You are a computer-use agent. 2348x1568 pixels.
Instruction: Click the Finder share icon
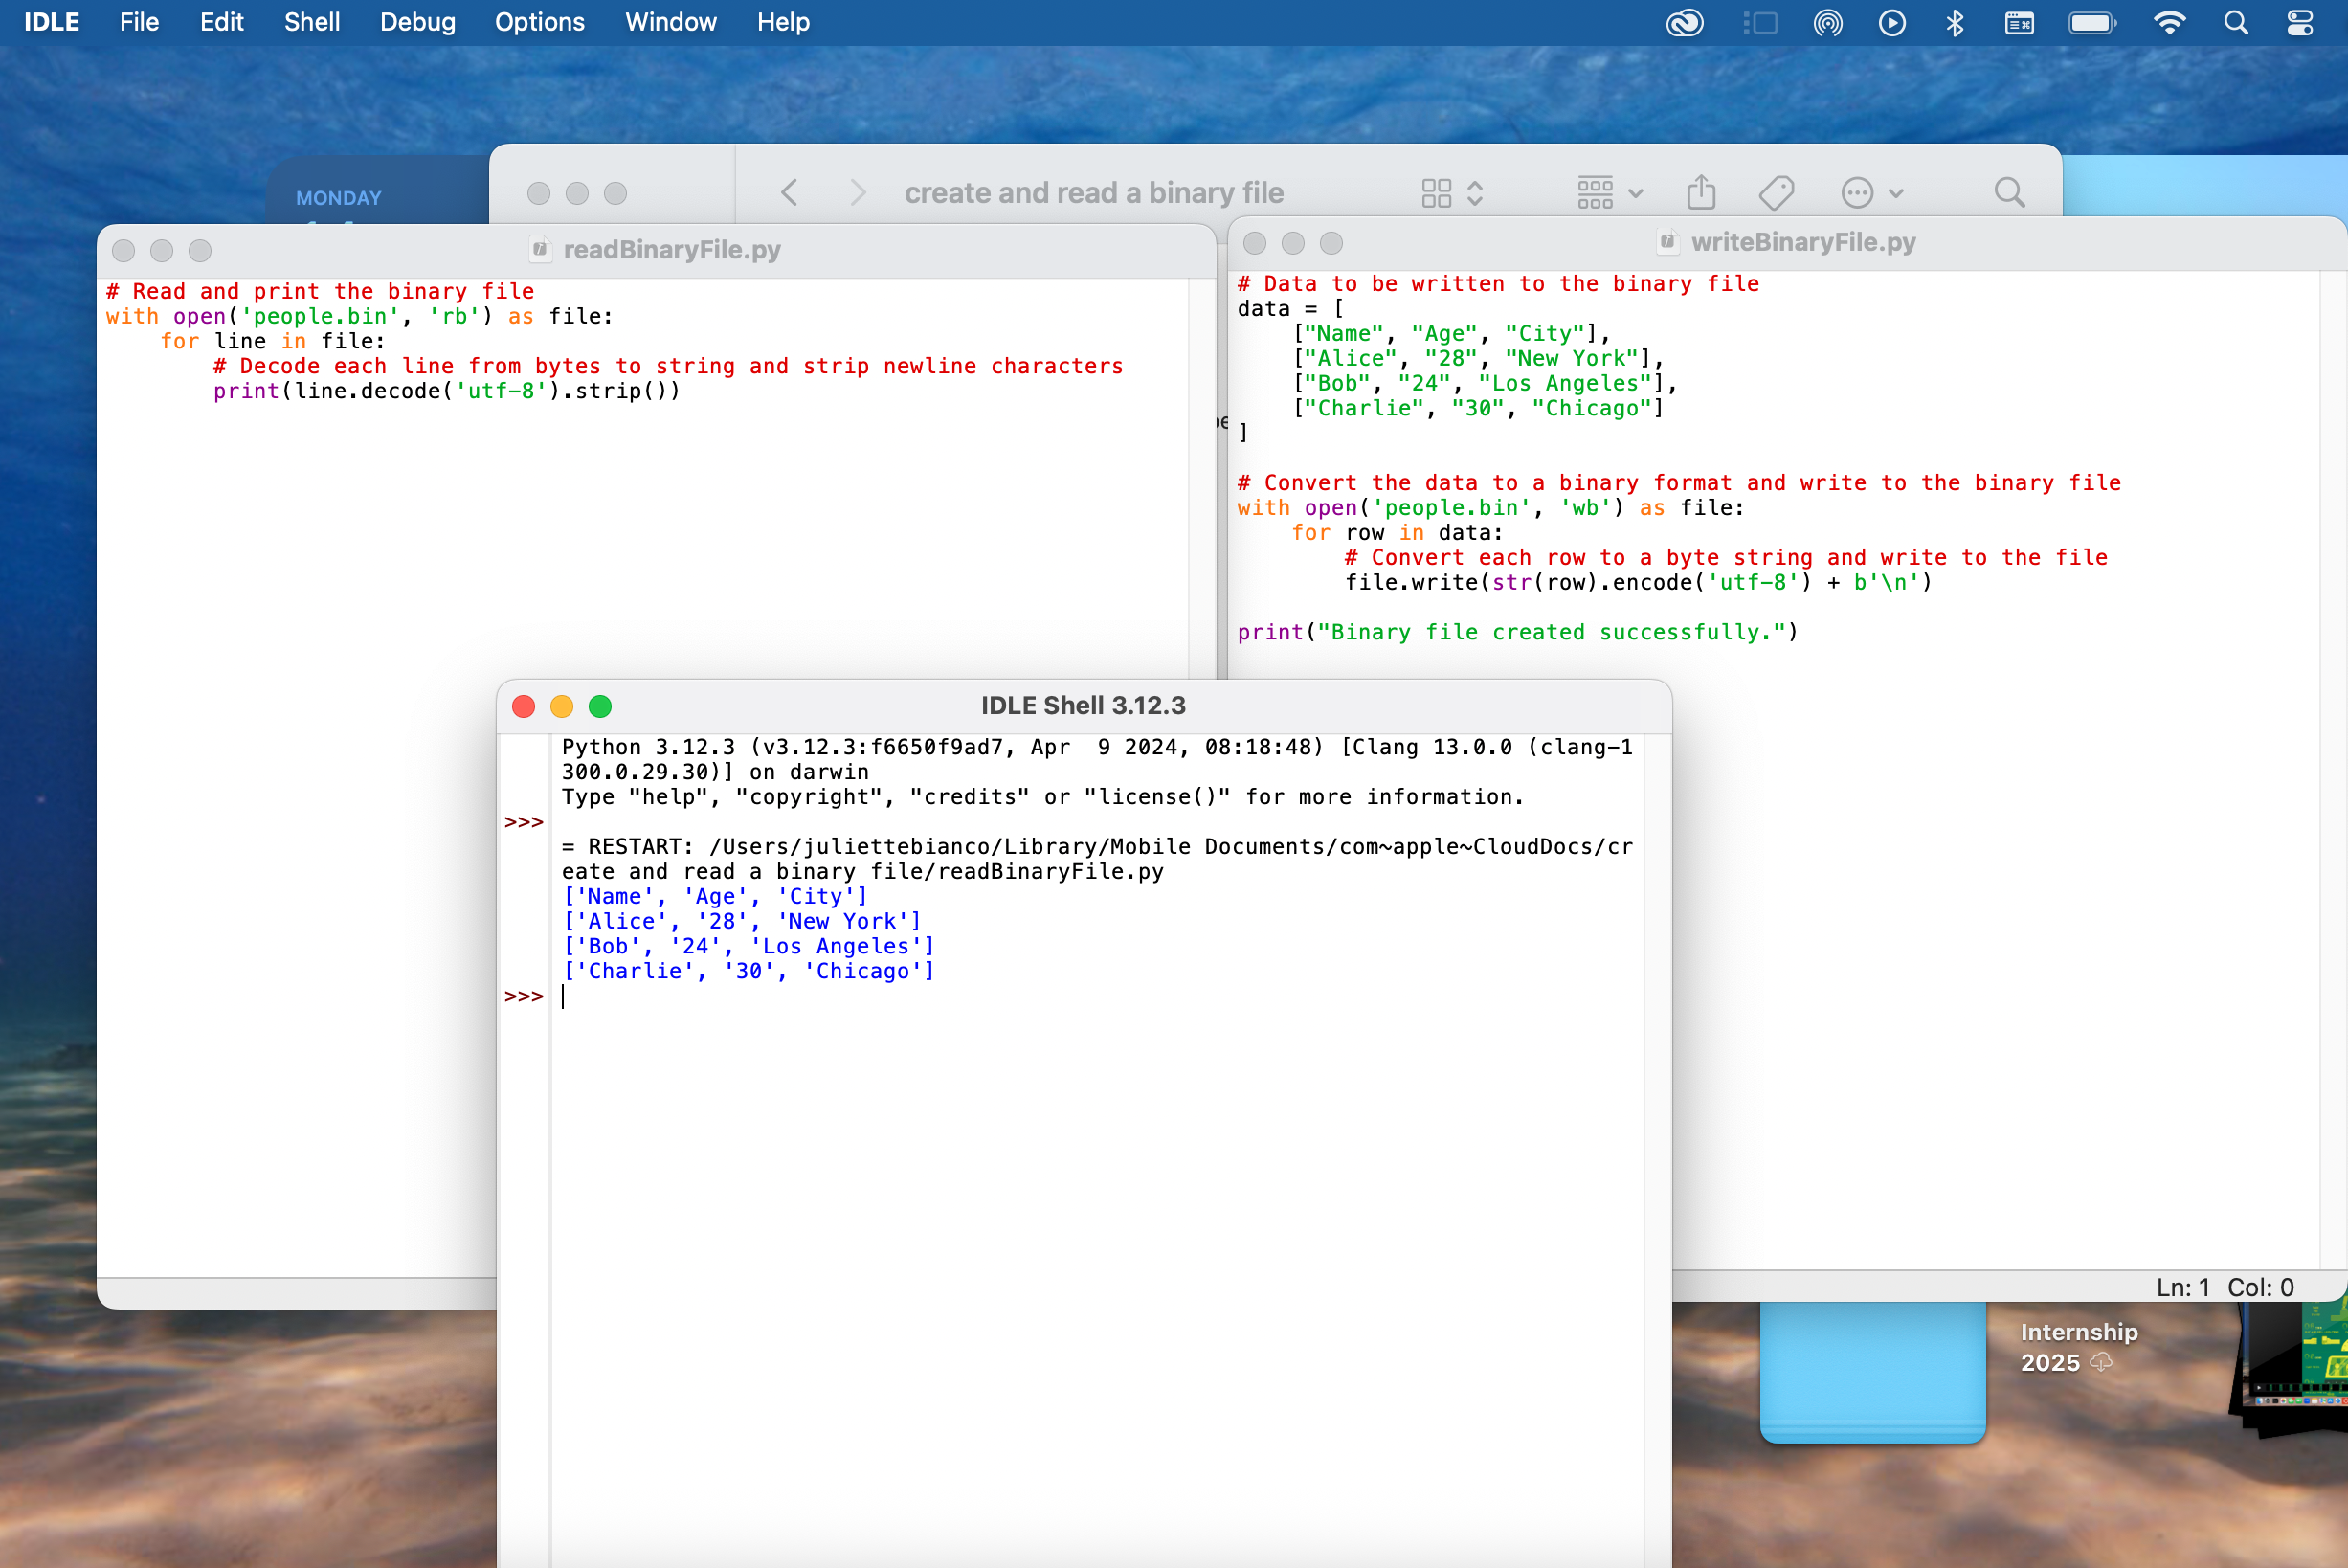1700,192
